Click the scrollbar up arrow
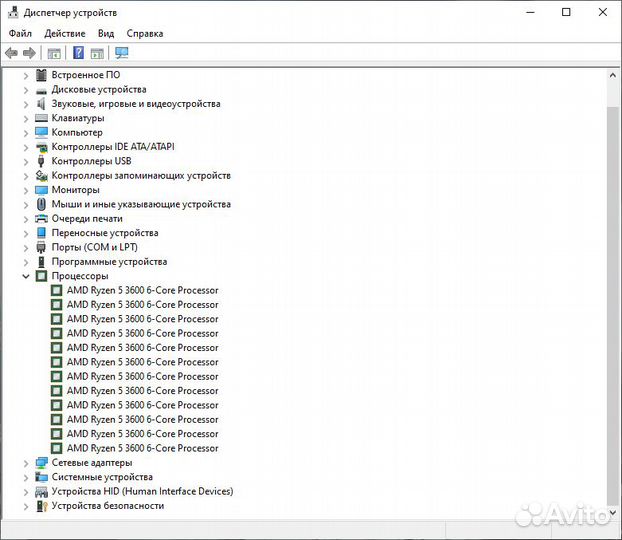 coord(612,75)
